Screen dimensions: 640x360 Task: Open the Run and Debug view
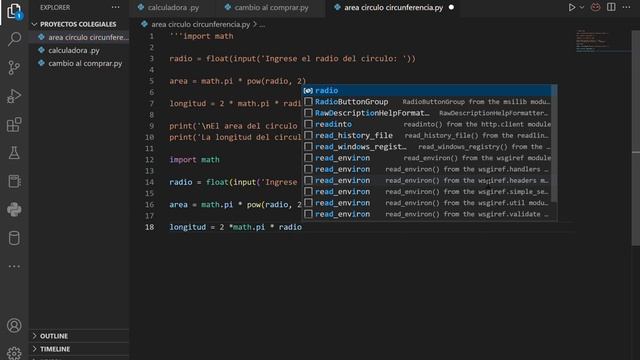click(14, 96)
